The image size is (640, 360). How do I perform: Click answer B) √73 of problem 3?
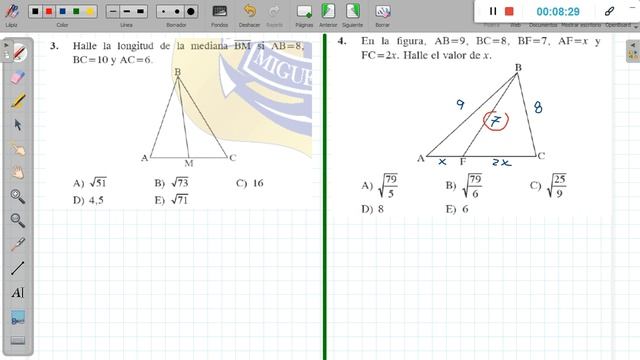[x=171, y=182]
